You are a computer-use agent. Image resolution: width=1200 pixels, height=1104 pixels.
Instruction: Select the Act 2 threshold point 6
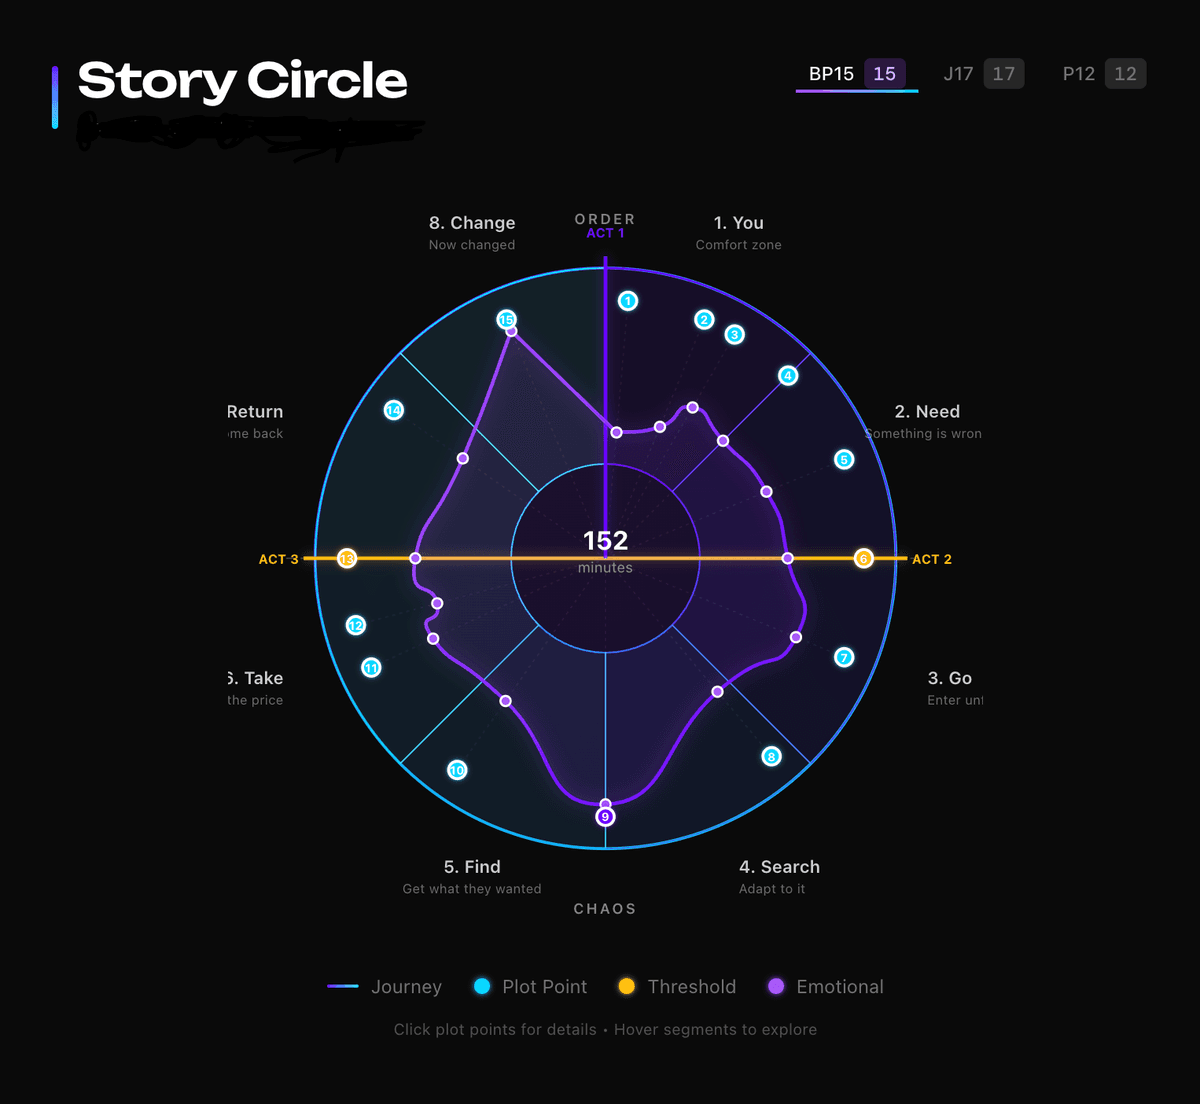(x=864, y=559)
